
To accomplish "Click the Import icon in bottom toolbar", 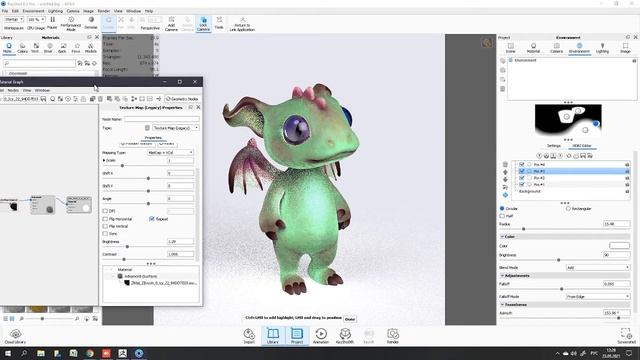I will click(249, 336).
